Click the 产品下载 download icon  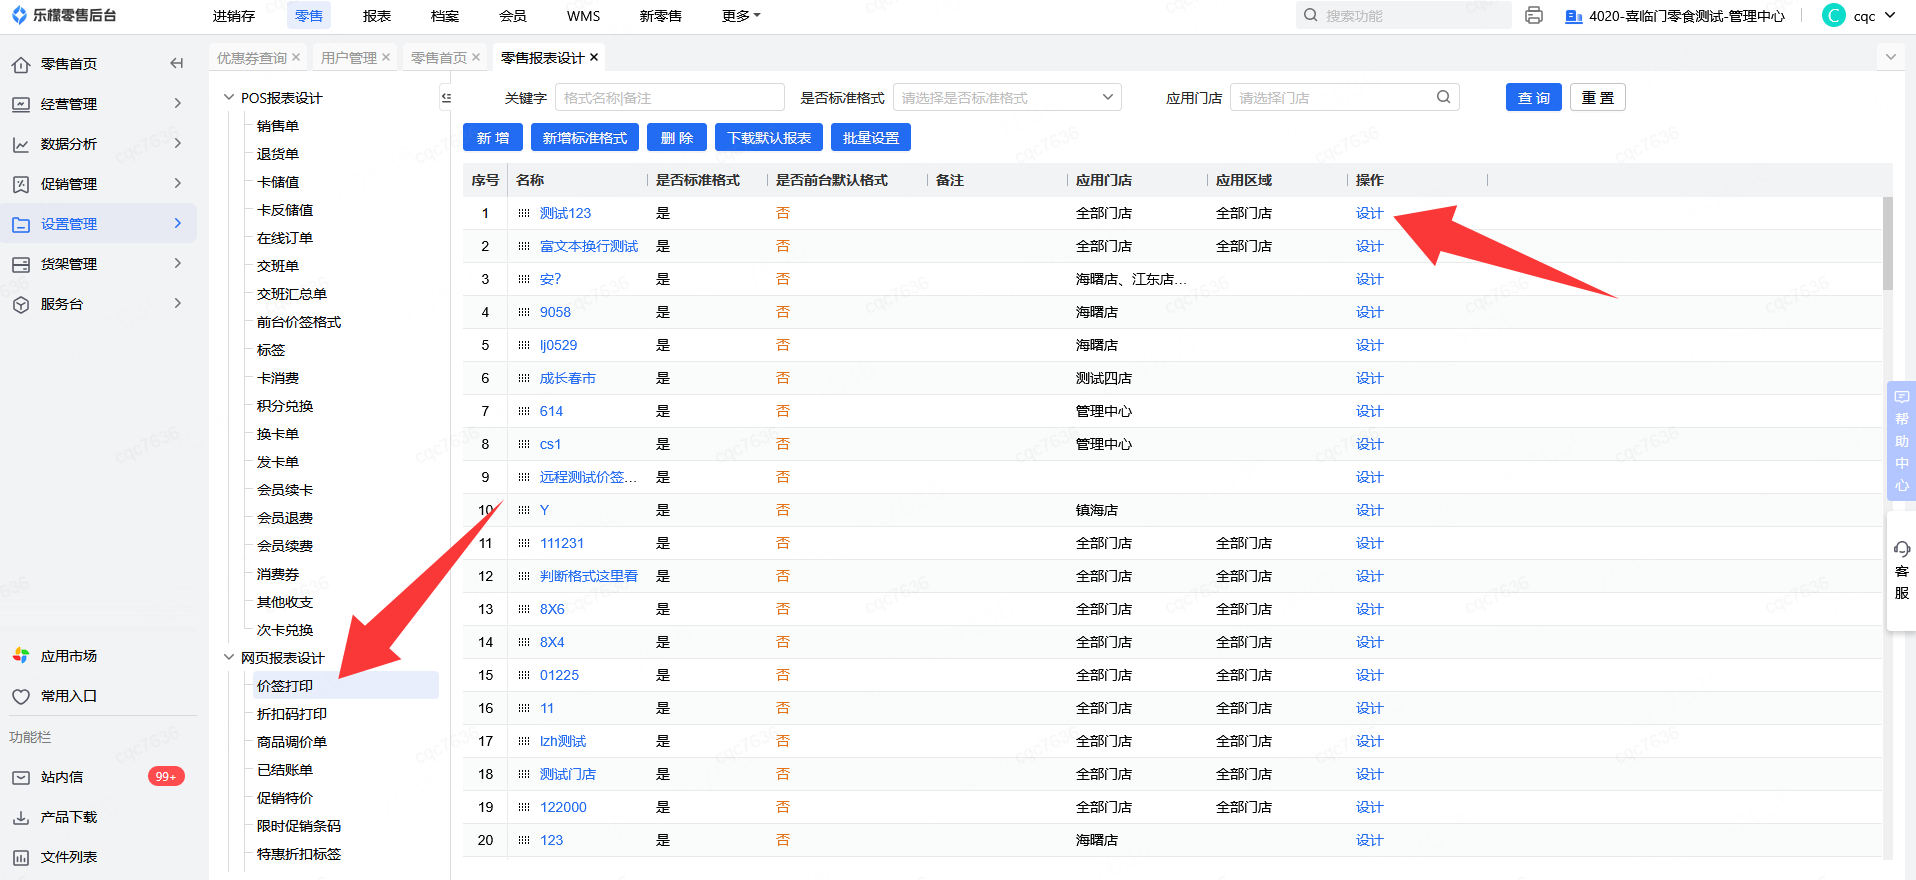coord(21,817)
